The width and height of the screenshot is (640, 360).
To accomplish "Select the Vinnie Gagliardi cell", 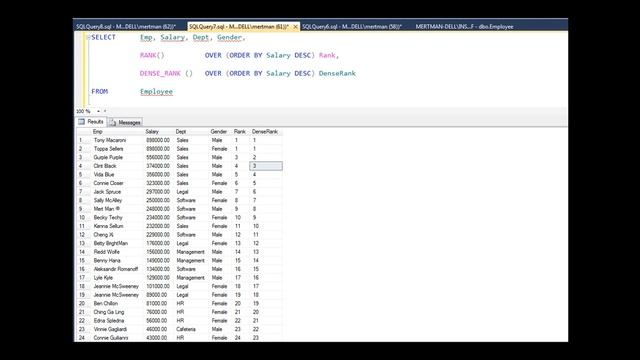I will coord(118,329).
